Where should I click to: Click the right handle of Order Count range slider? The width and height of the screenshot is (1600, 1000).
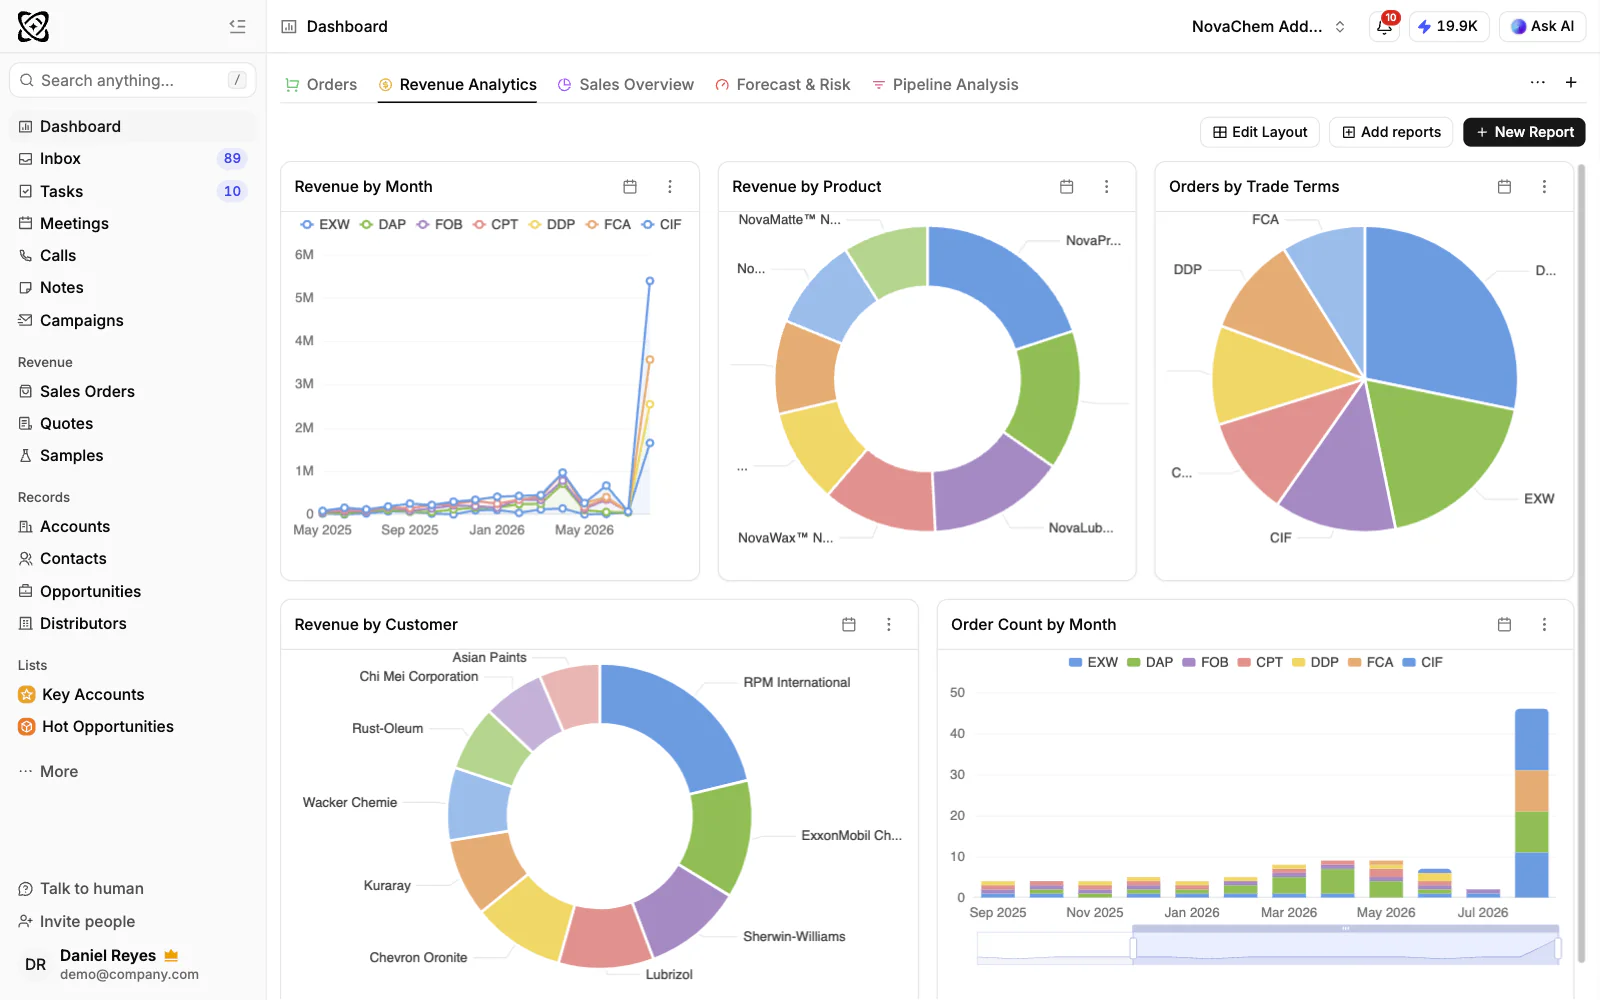[1558, 947]
